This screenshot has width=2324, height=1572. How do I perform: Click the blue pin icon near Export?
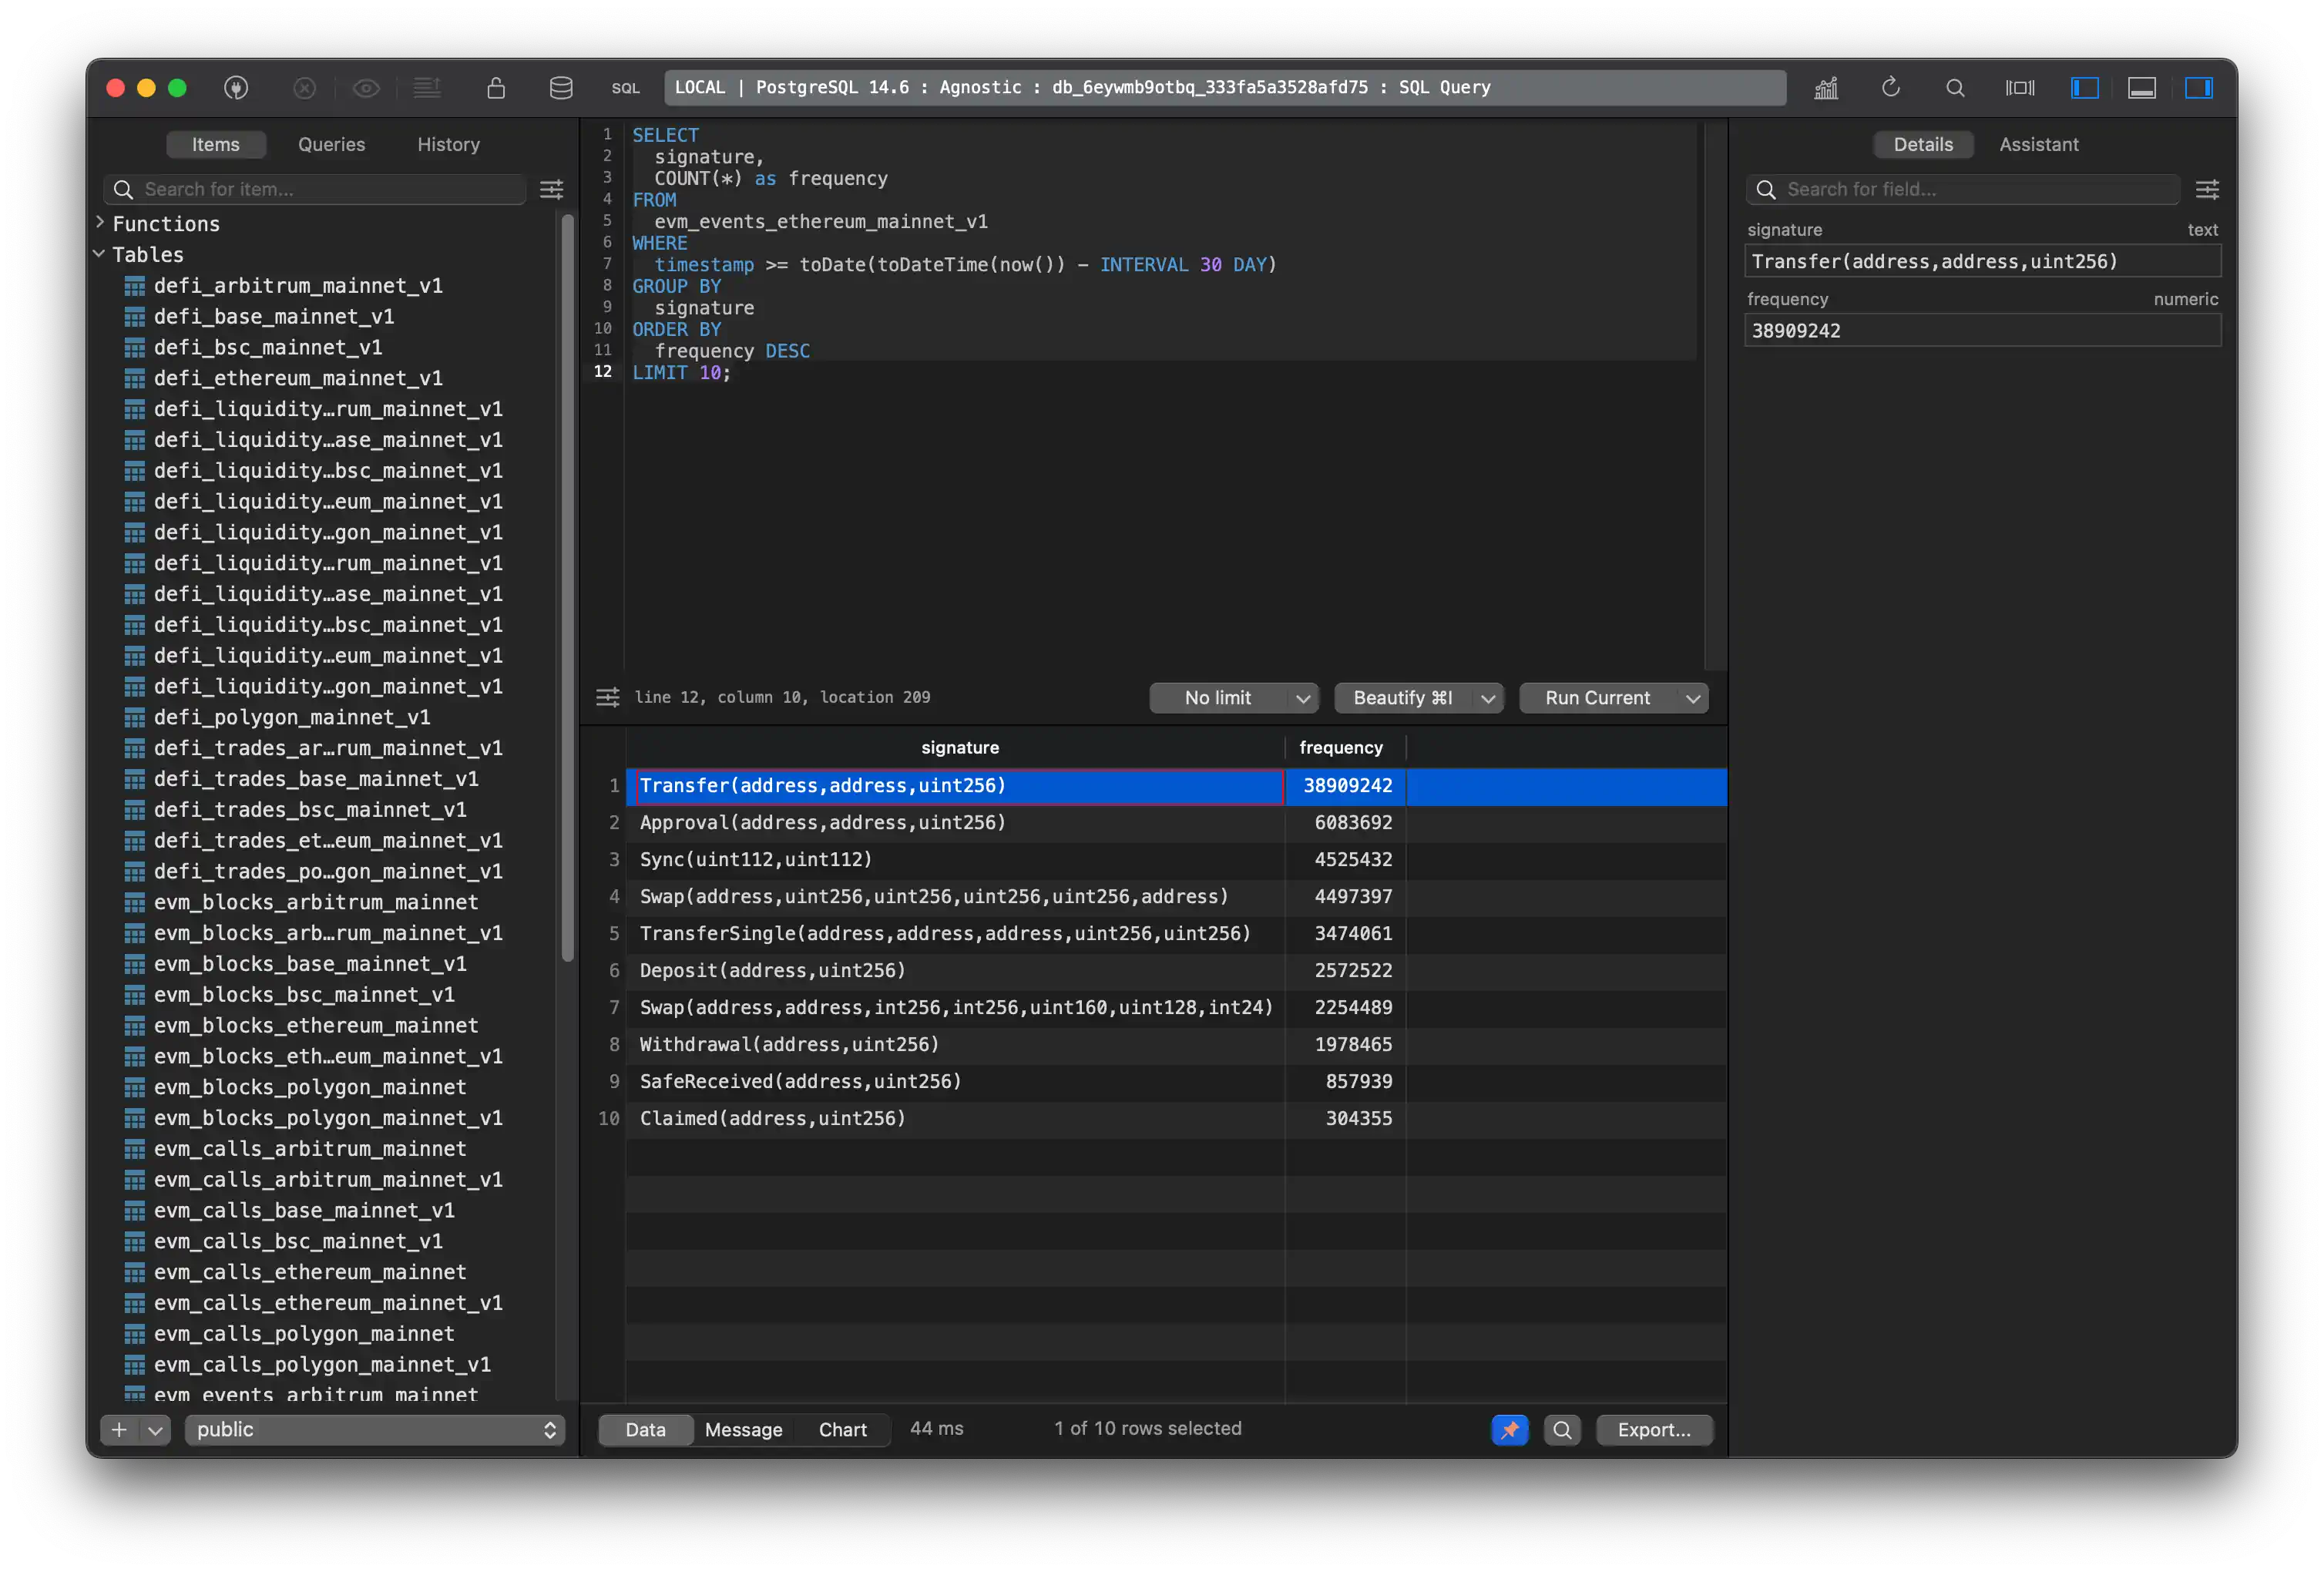[1509, 1429]
